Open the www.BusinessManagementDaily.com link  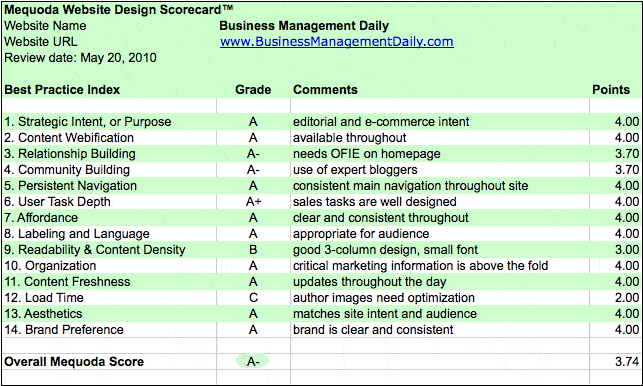(x=337, y=42)
